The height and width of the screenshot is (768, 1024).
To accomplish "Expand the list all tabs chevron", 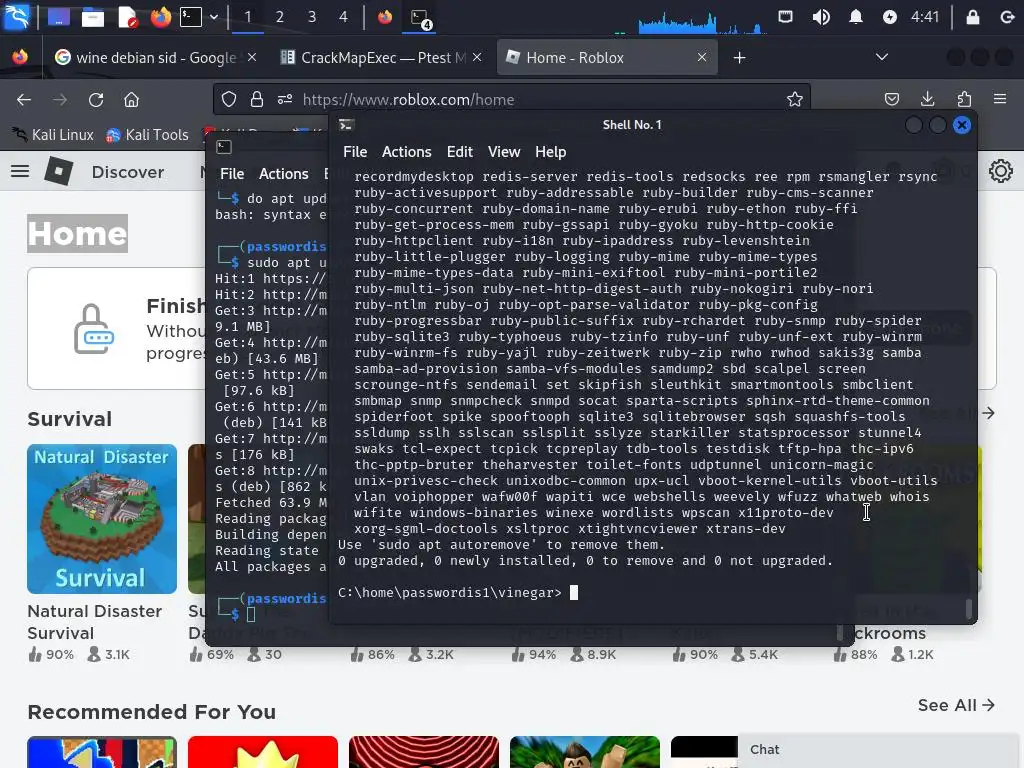I will 882,57.
